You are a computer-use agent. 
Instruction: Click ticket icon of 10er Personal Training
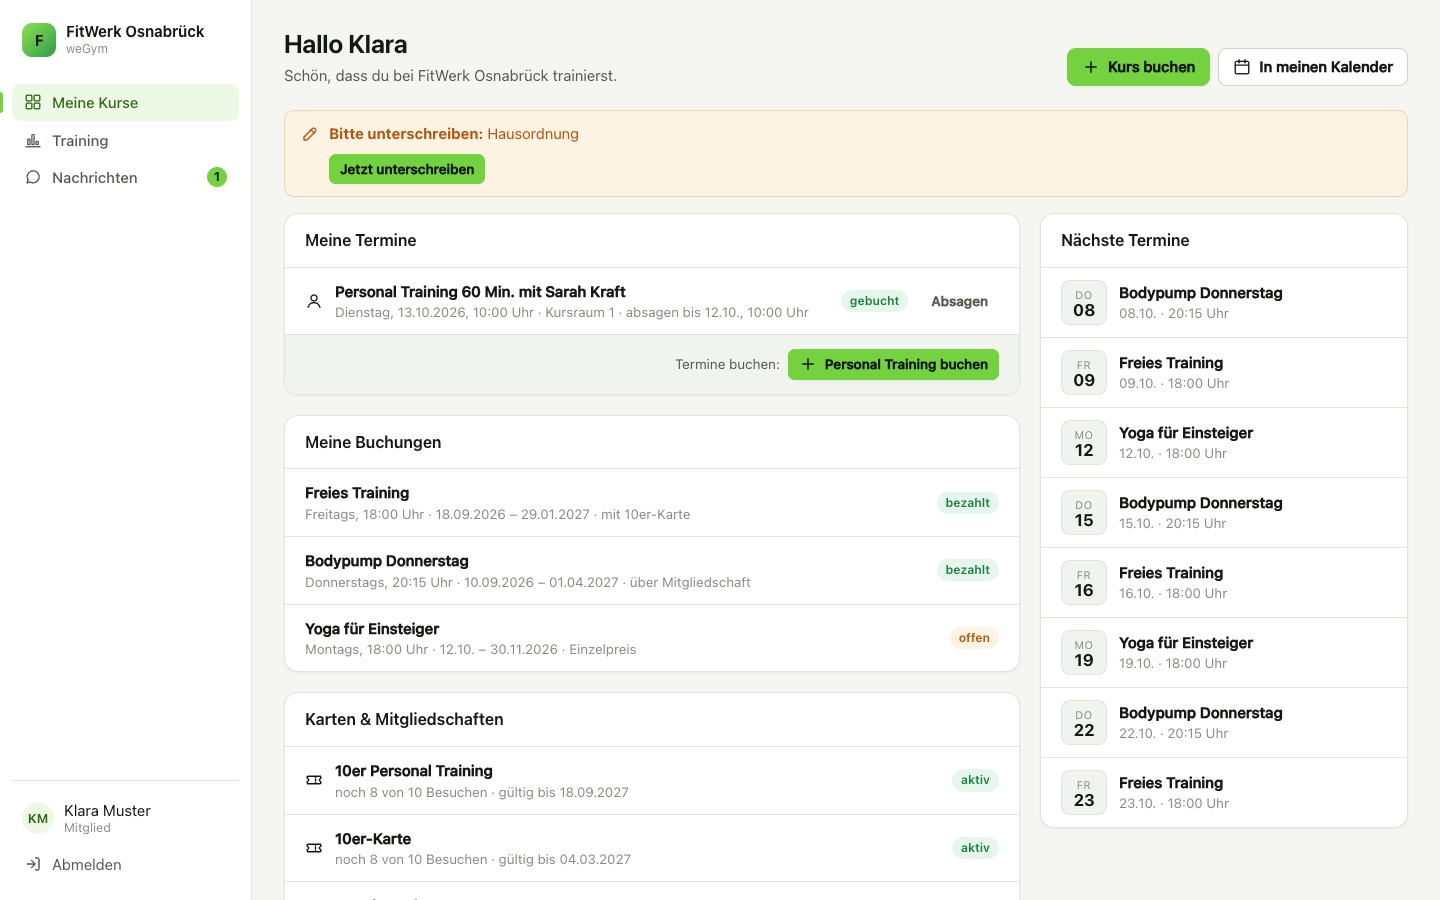tap(314, 780)
